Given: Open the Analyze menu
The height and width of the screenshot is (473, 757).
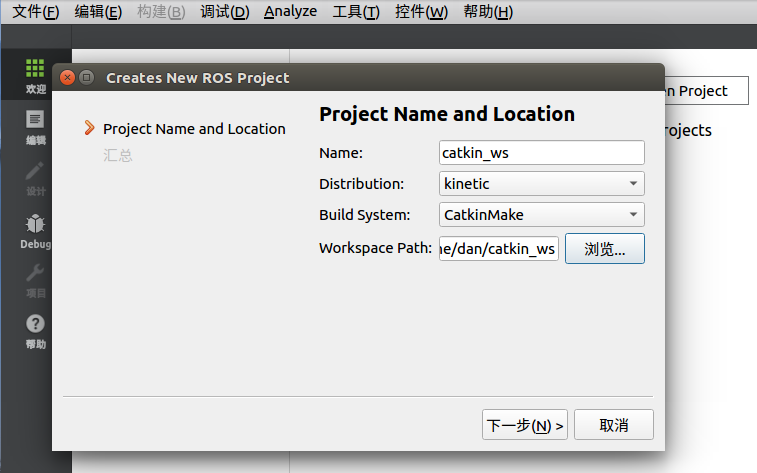Looking at the screenshot, I should coord(291,12).
